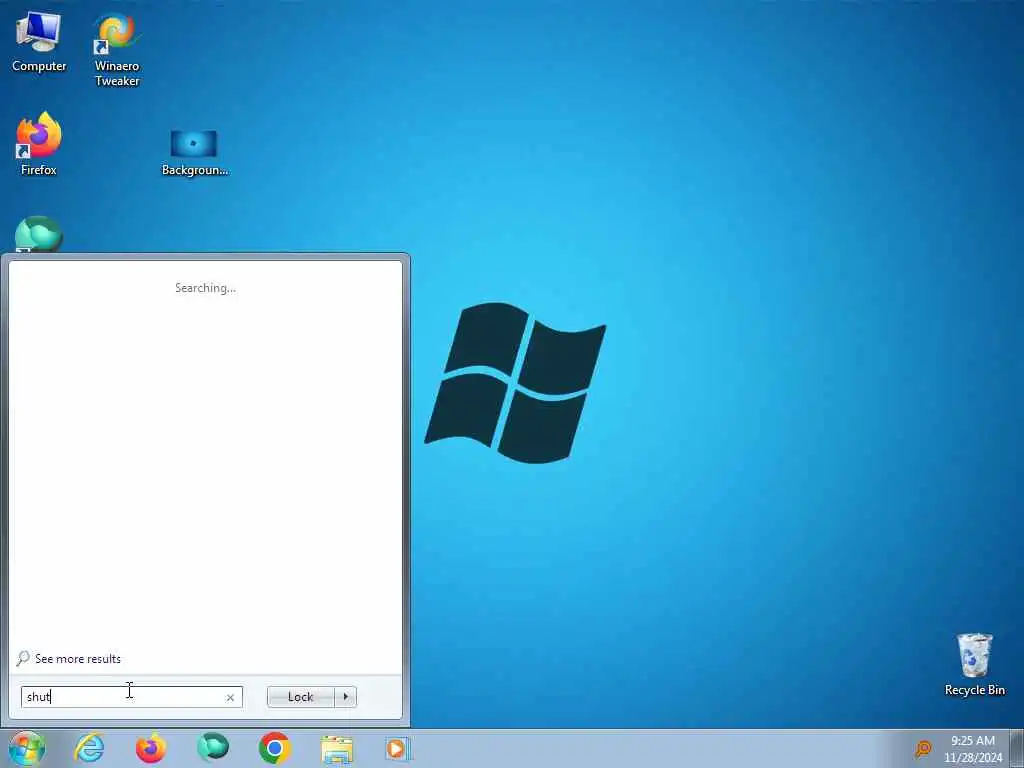Launch Internet Explorer from the taskbar
The width and height of the screenshot is (1024, 768).
tap(89, 748)
